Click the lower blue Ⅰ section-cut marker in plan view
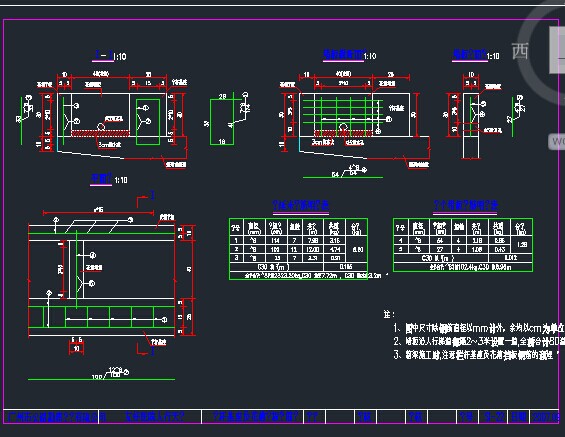Image resolution: width=565 pixels, height=437 pixels. tap(152, 350)
